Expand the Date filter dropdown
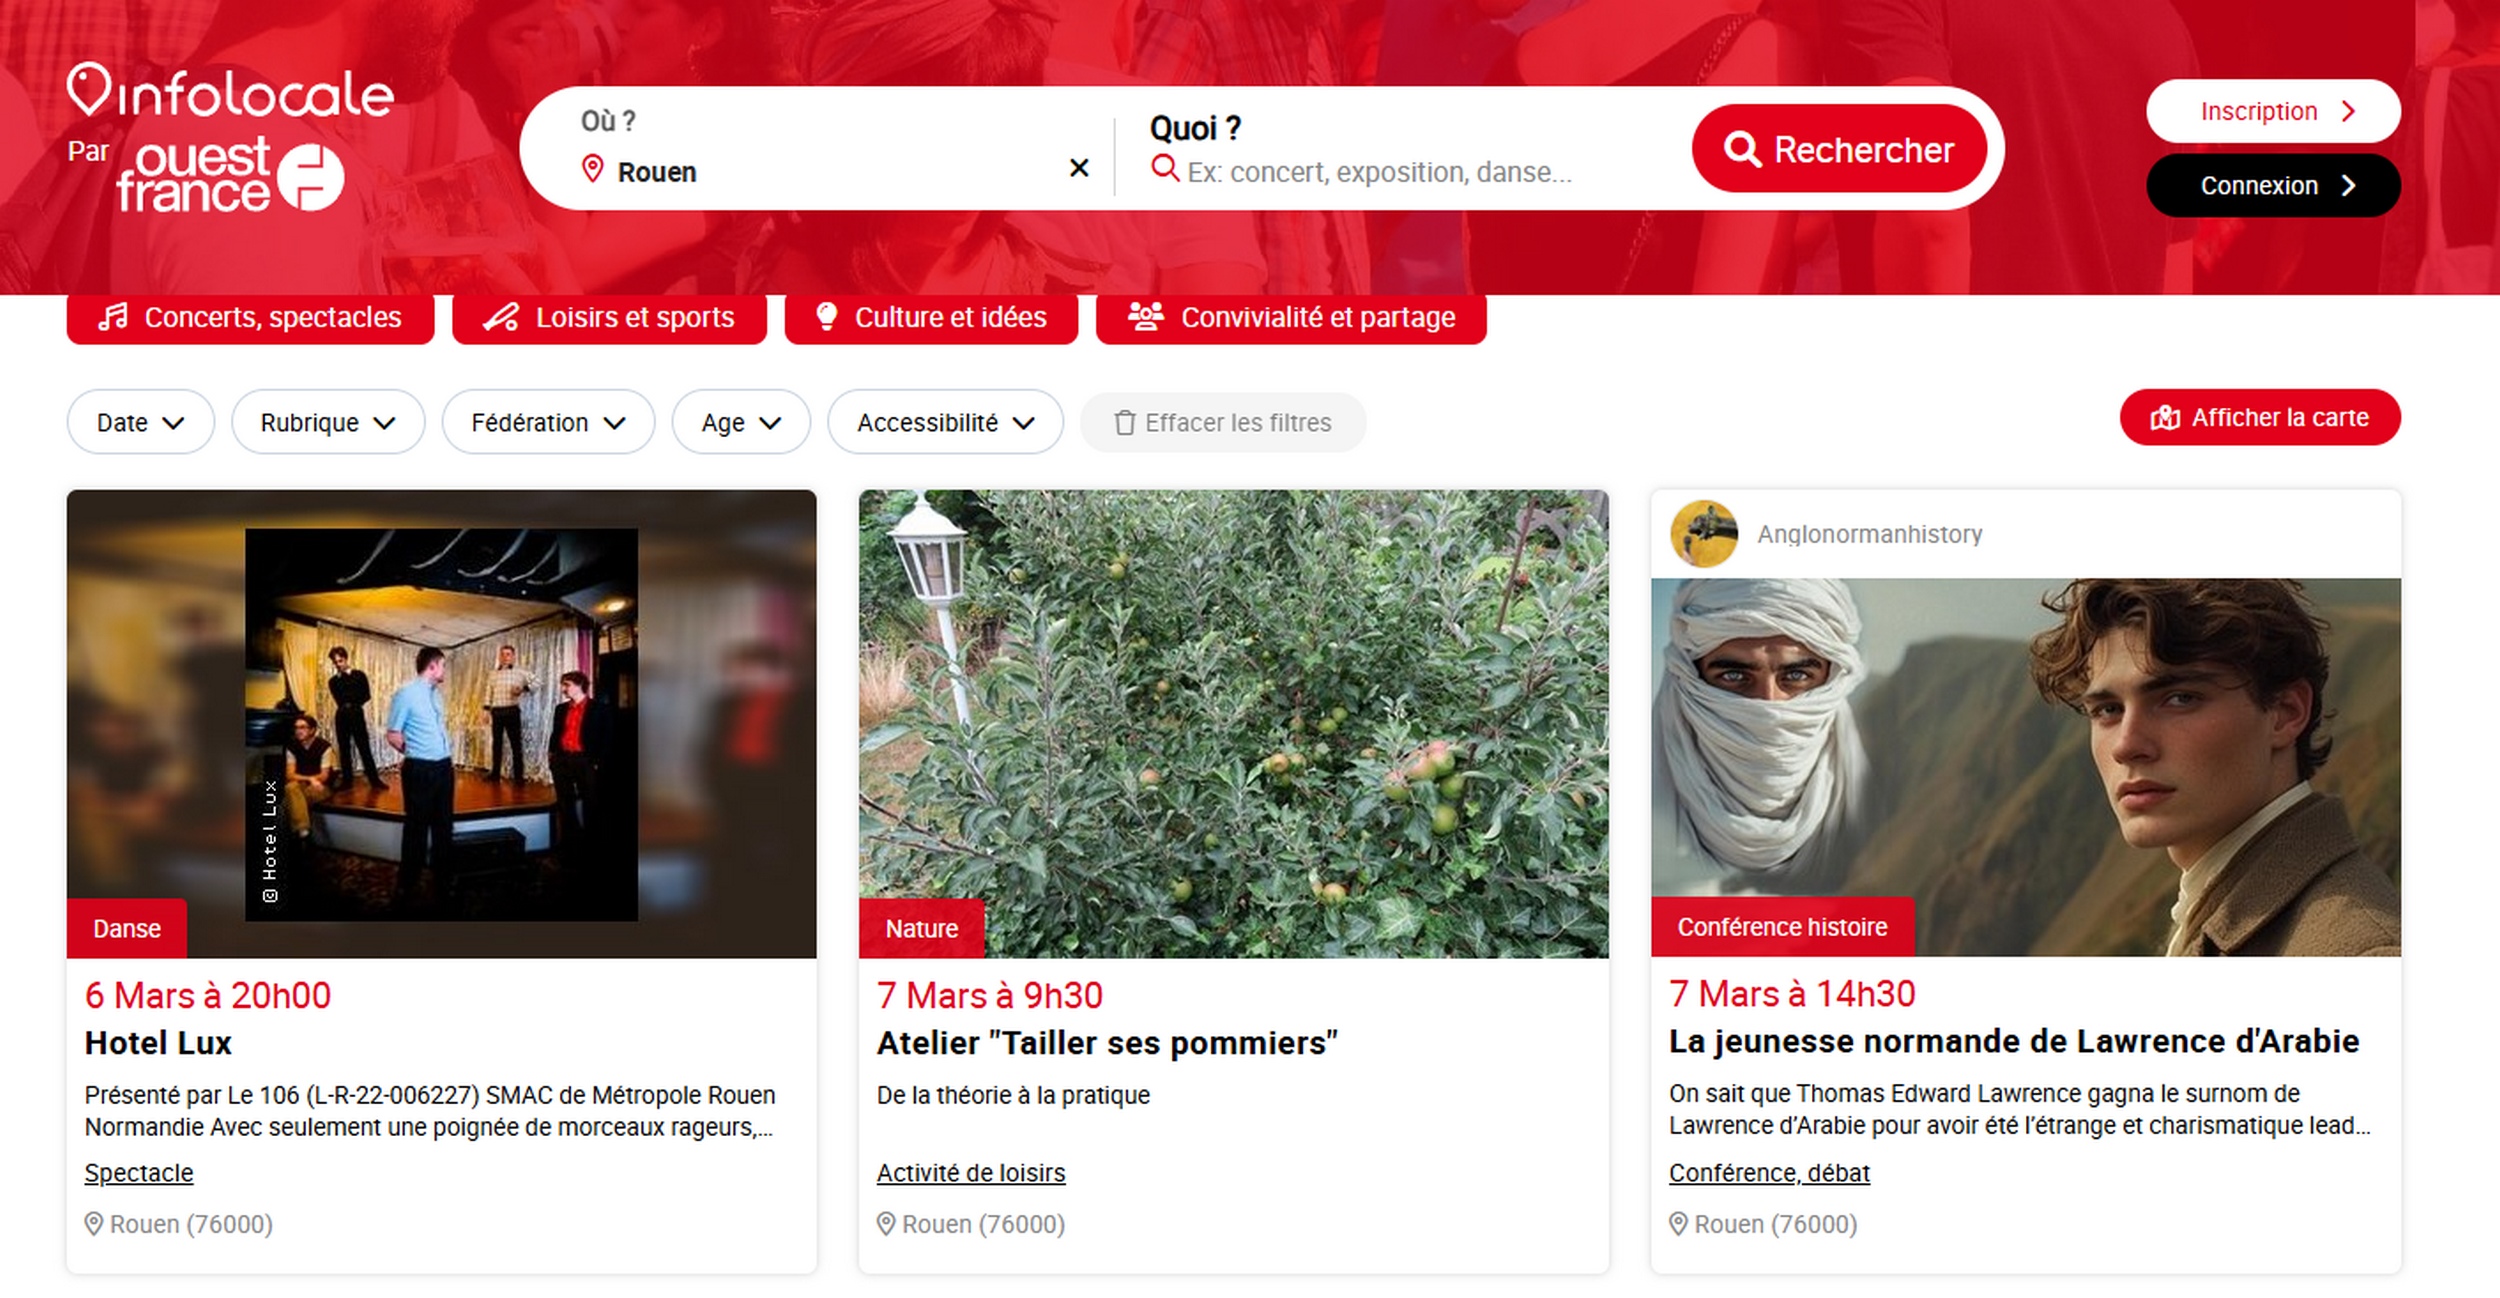The image size is (2500, 1298). (140, 423)
